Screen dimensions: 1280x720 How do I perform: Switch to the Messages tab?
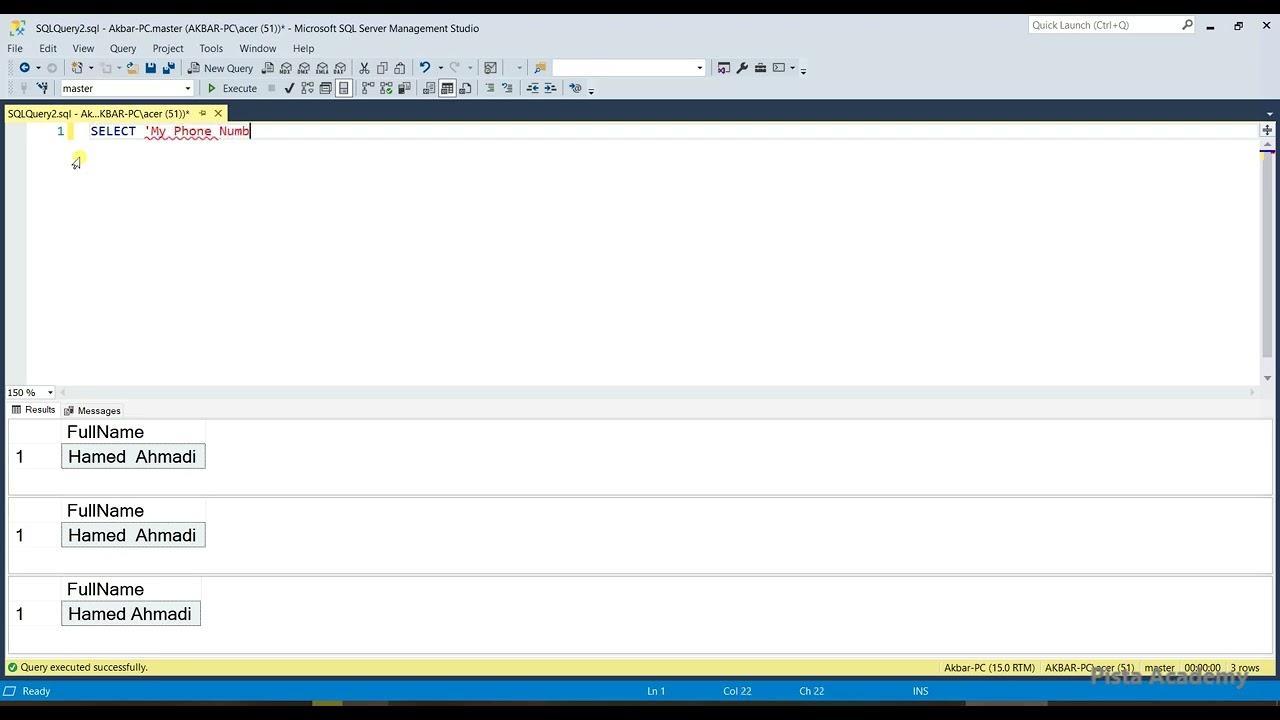[92, 410]
